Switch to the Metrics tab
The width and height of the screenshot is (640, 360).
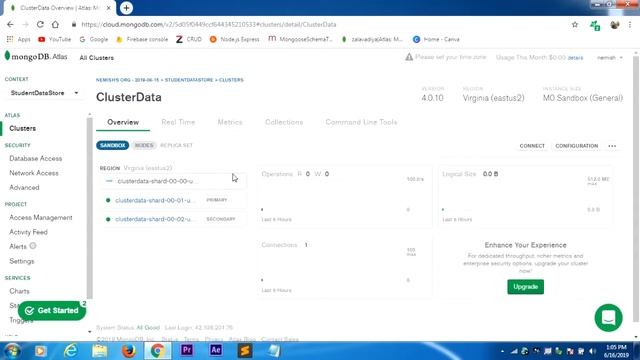tap(230, 122)
